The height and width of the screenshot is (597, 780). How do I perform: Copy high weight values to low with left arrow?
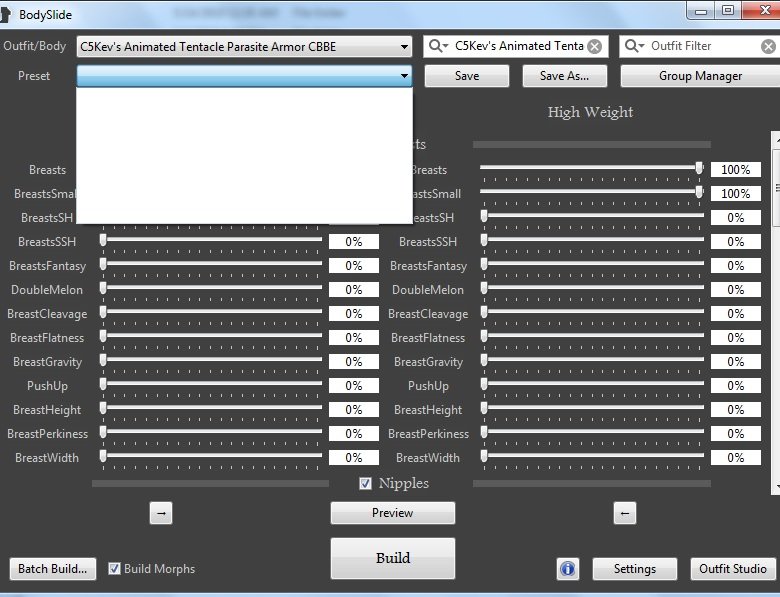click(x=625, y=513)
